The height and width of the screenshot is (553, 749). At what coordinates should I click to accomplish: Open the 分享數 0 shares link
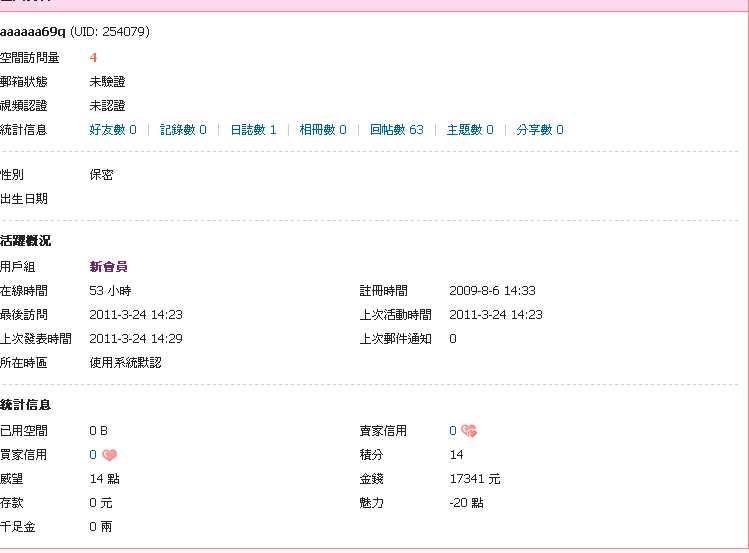coord(539,130)
